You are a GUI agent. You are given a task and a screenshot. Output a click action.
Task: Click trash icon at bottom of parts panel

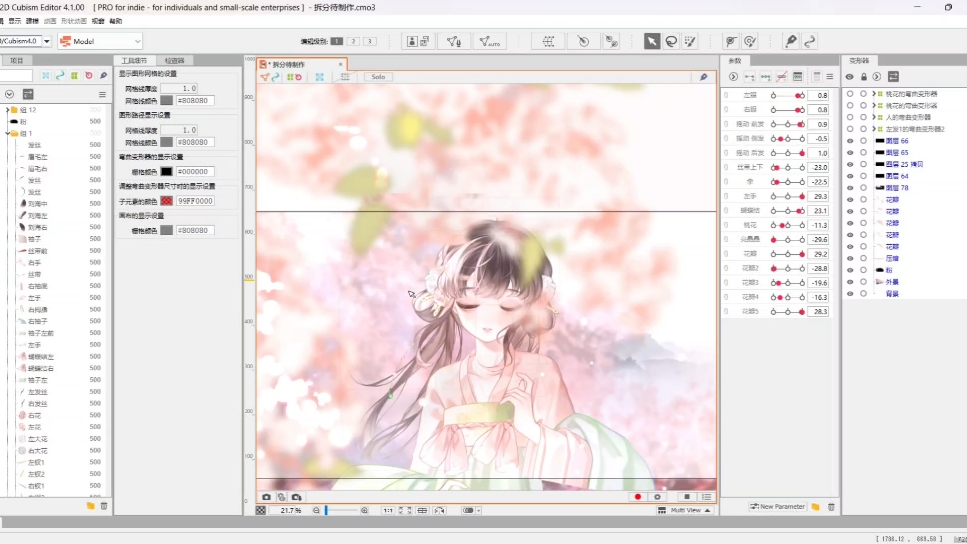tap(104, 506)
